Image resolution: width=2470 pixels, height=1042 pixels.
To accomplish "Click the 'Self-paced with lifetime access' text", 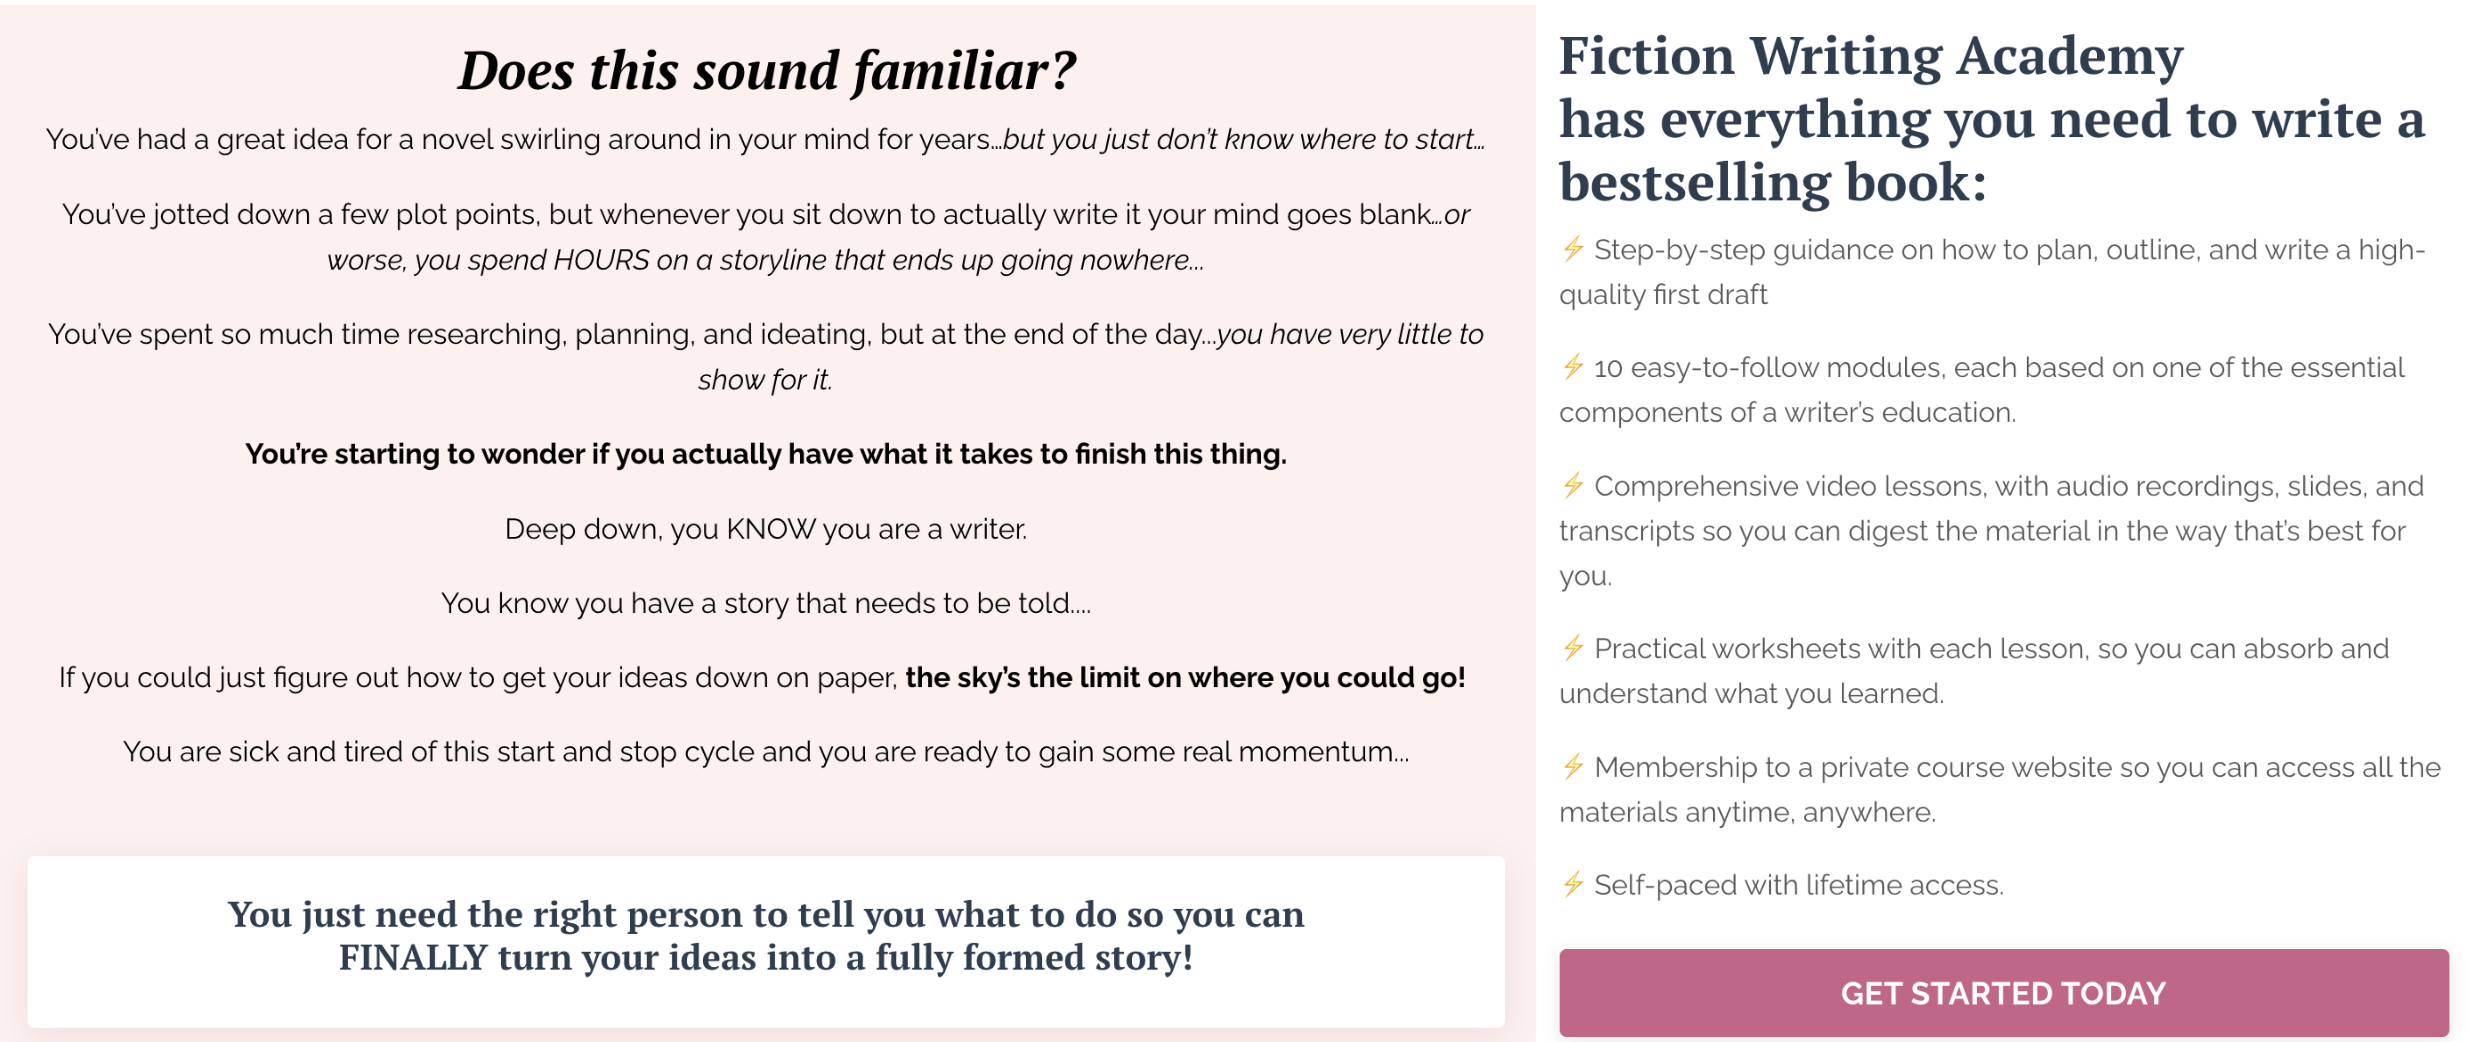I will [1798, 885].
